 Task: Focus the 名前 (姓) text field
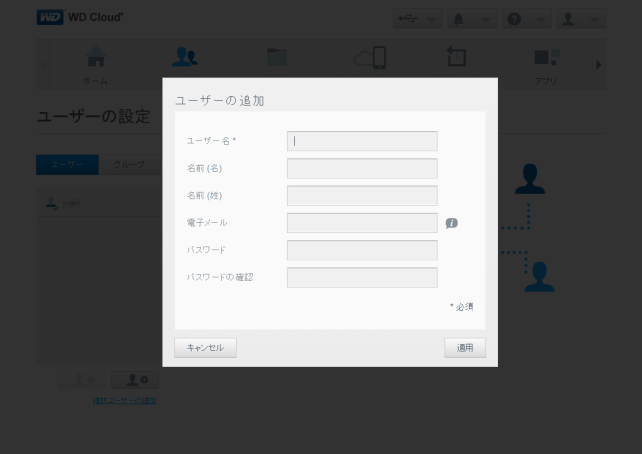click(362, 196)
